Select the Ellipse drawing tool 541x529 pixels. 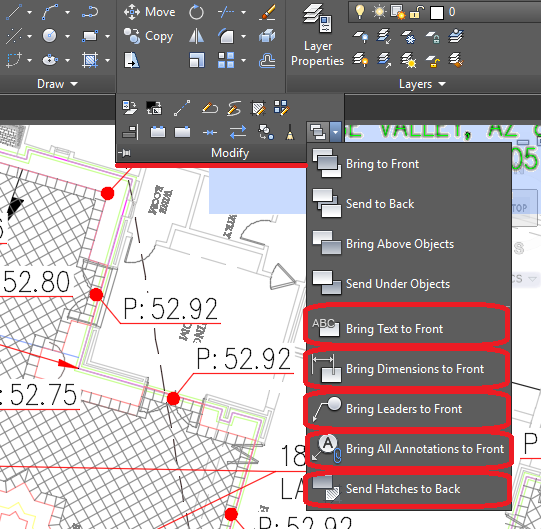50,60
